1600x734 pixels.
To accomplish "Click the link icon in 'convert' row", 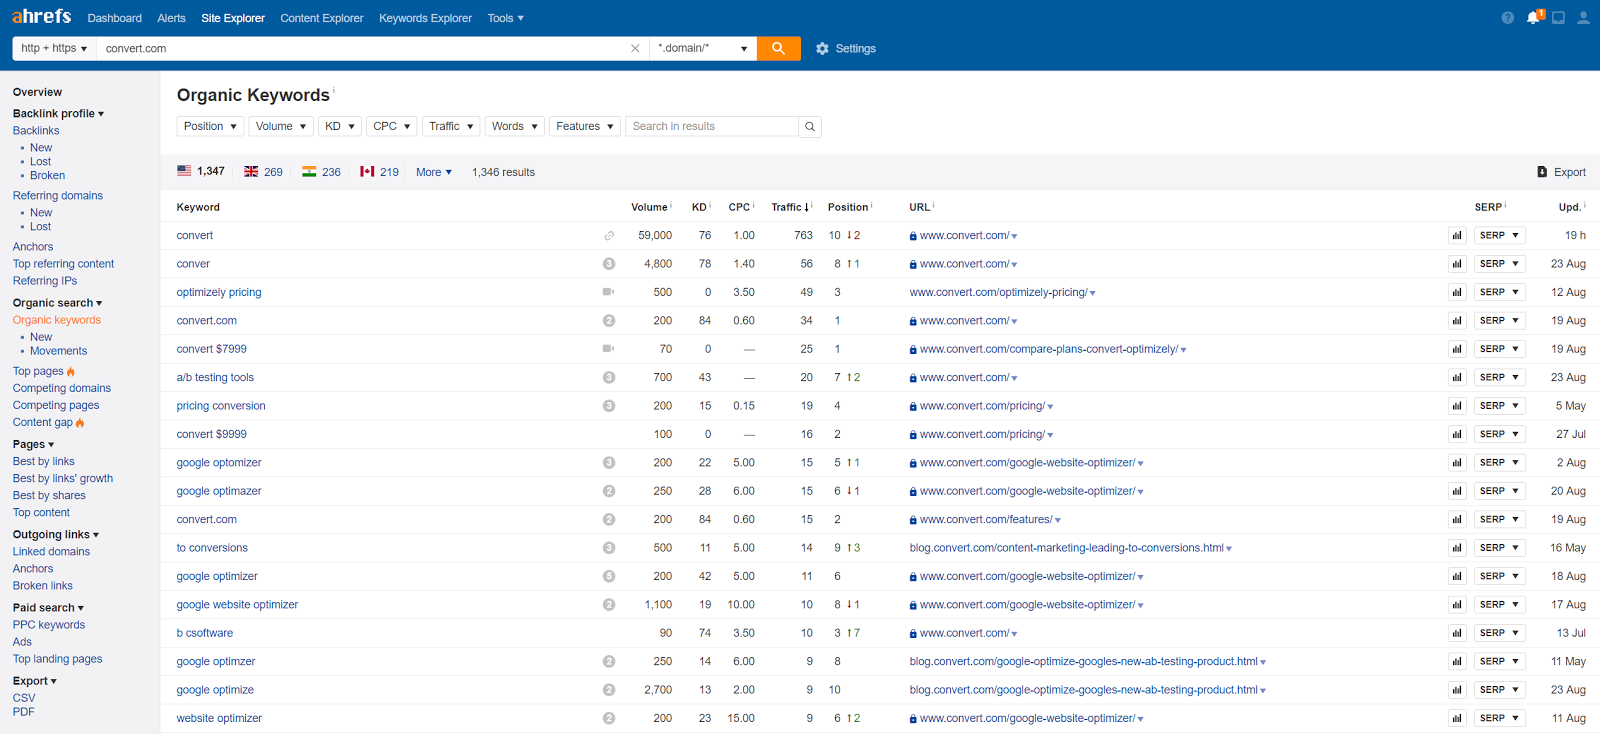I will click(x=609, y=236).
